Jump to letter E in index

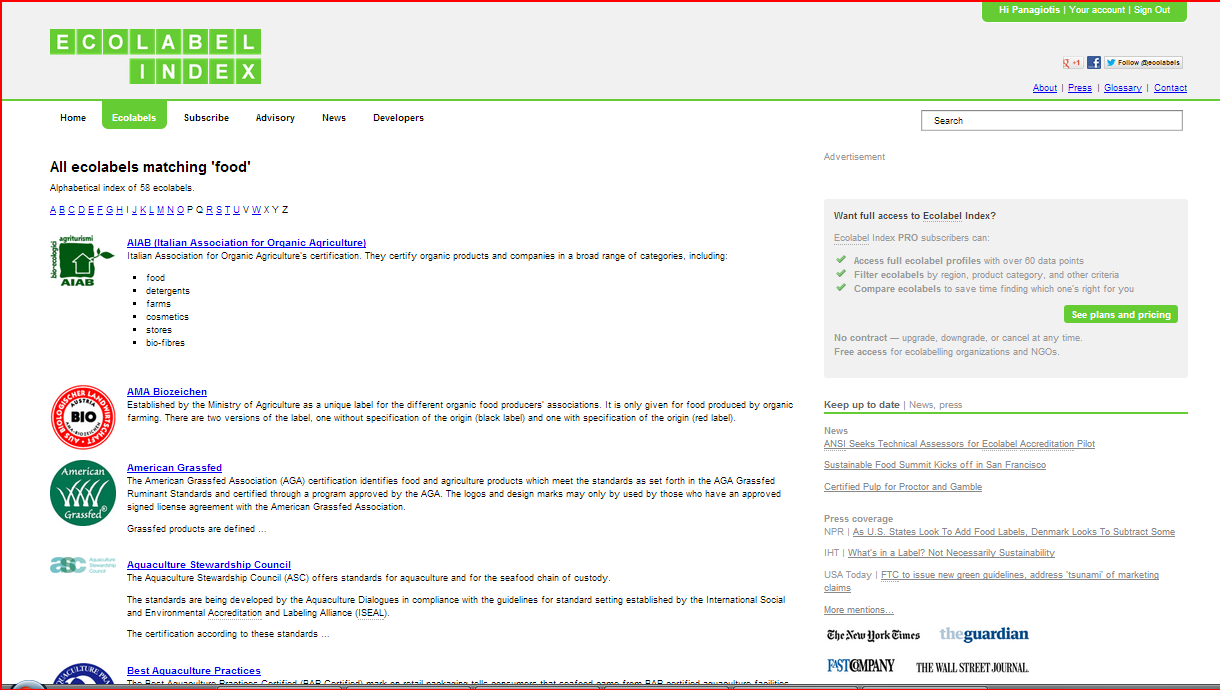click(91, 210)
